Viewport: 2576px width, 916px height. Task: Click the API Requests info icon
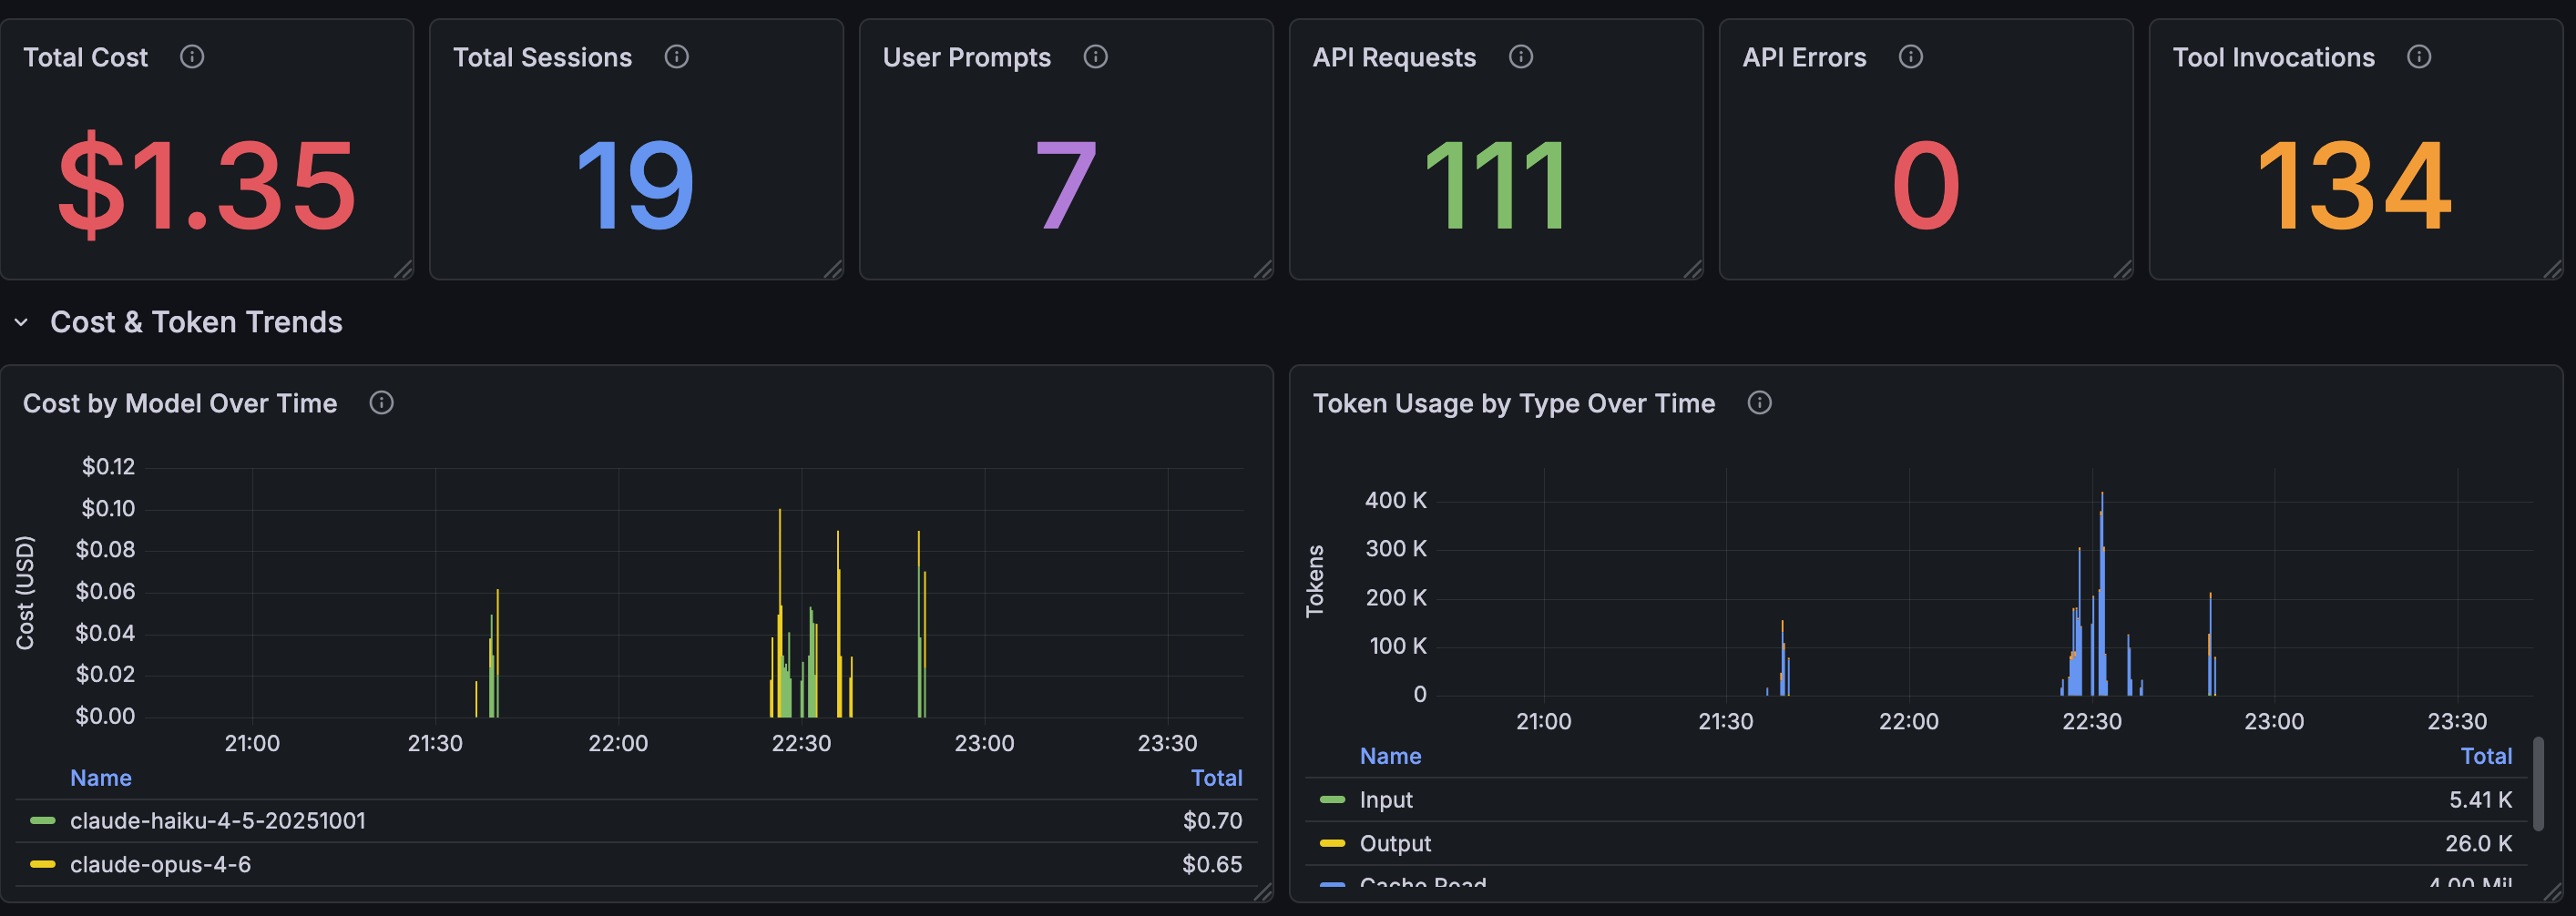(x=1521, y=57)
